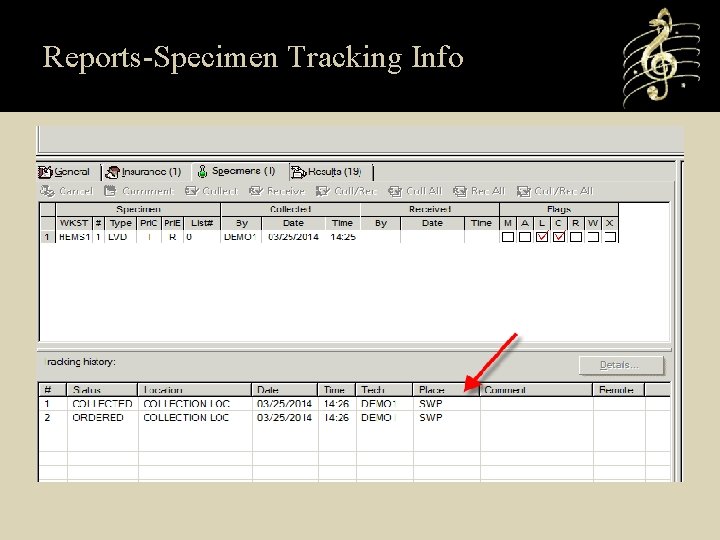The image size is (720, 540).
Task: Click the PrlC column header
Action: pyautogui.click(x=149, y=223)
